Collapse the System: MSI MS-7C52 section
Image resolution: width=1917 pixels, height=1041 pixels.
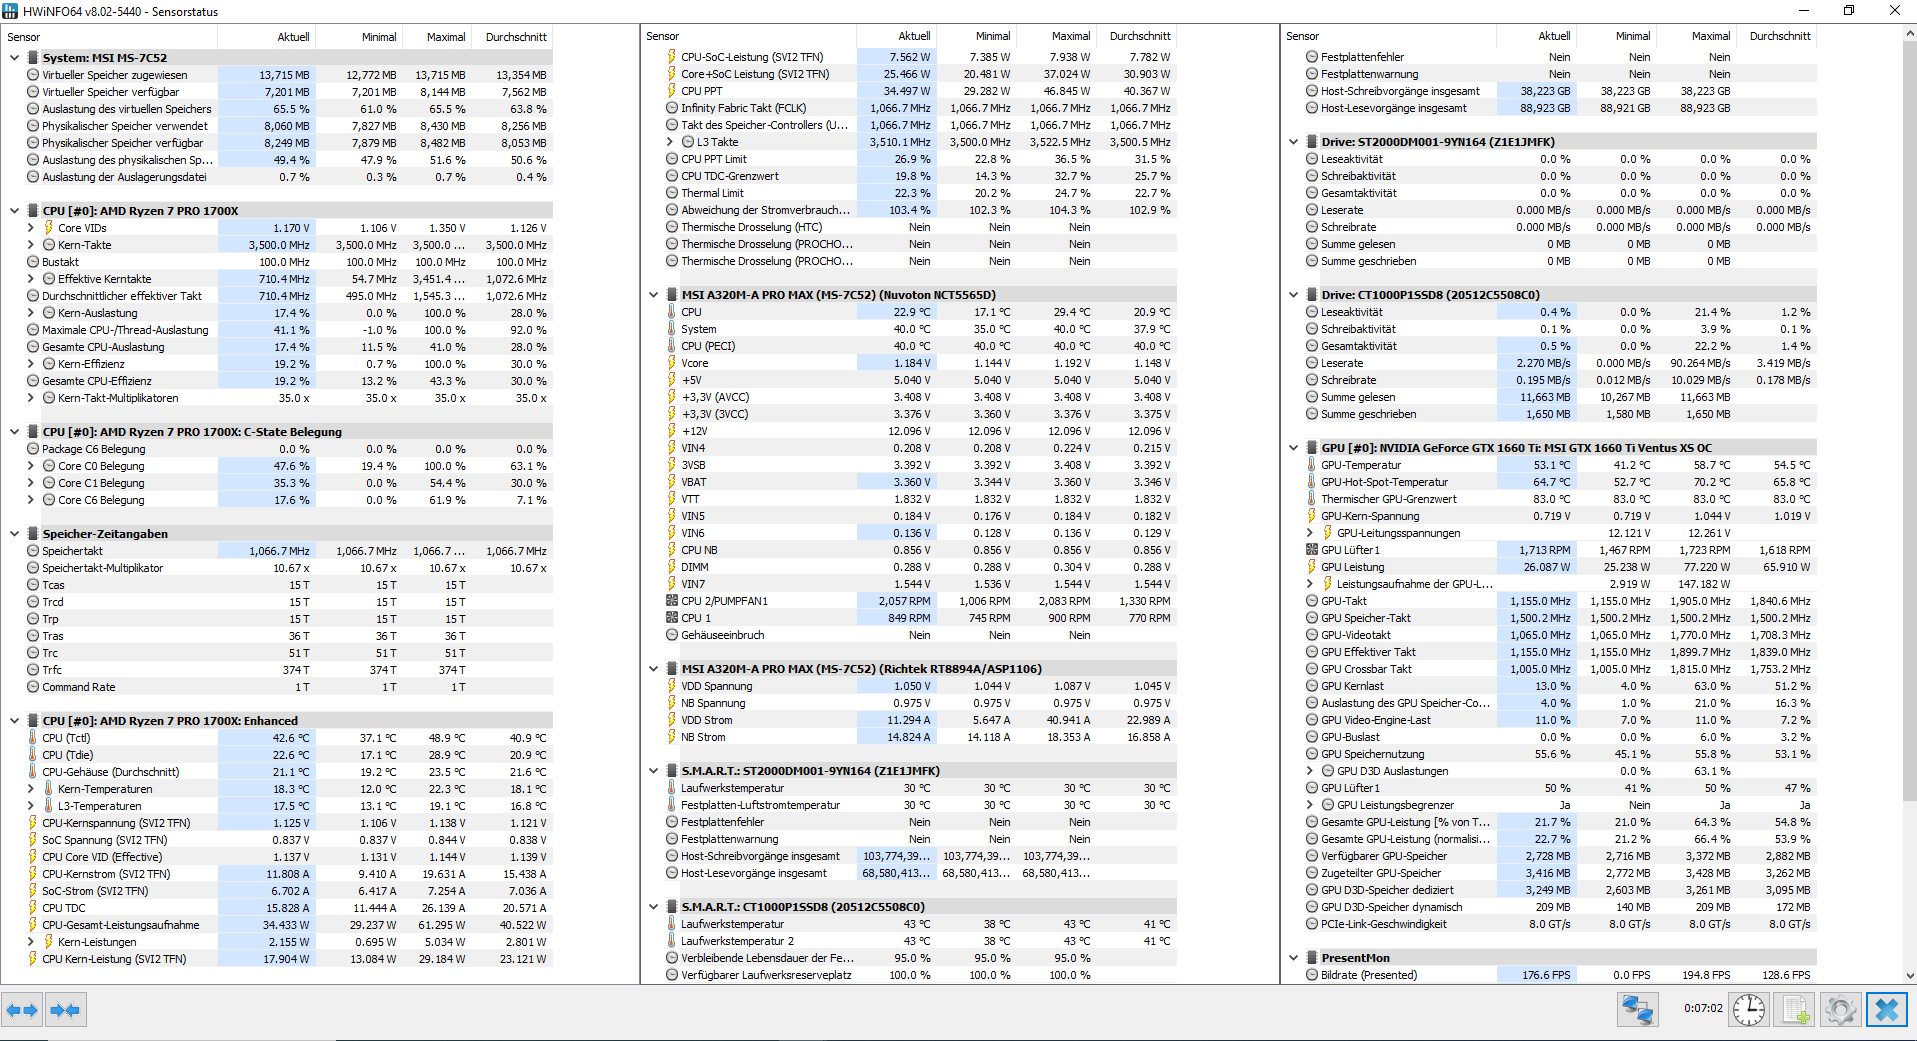coord(14,58)
